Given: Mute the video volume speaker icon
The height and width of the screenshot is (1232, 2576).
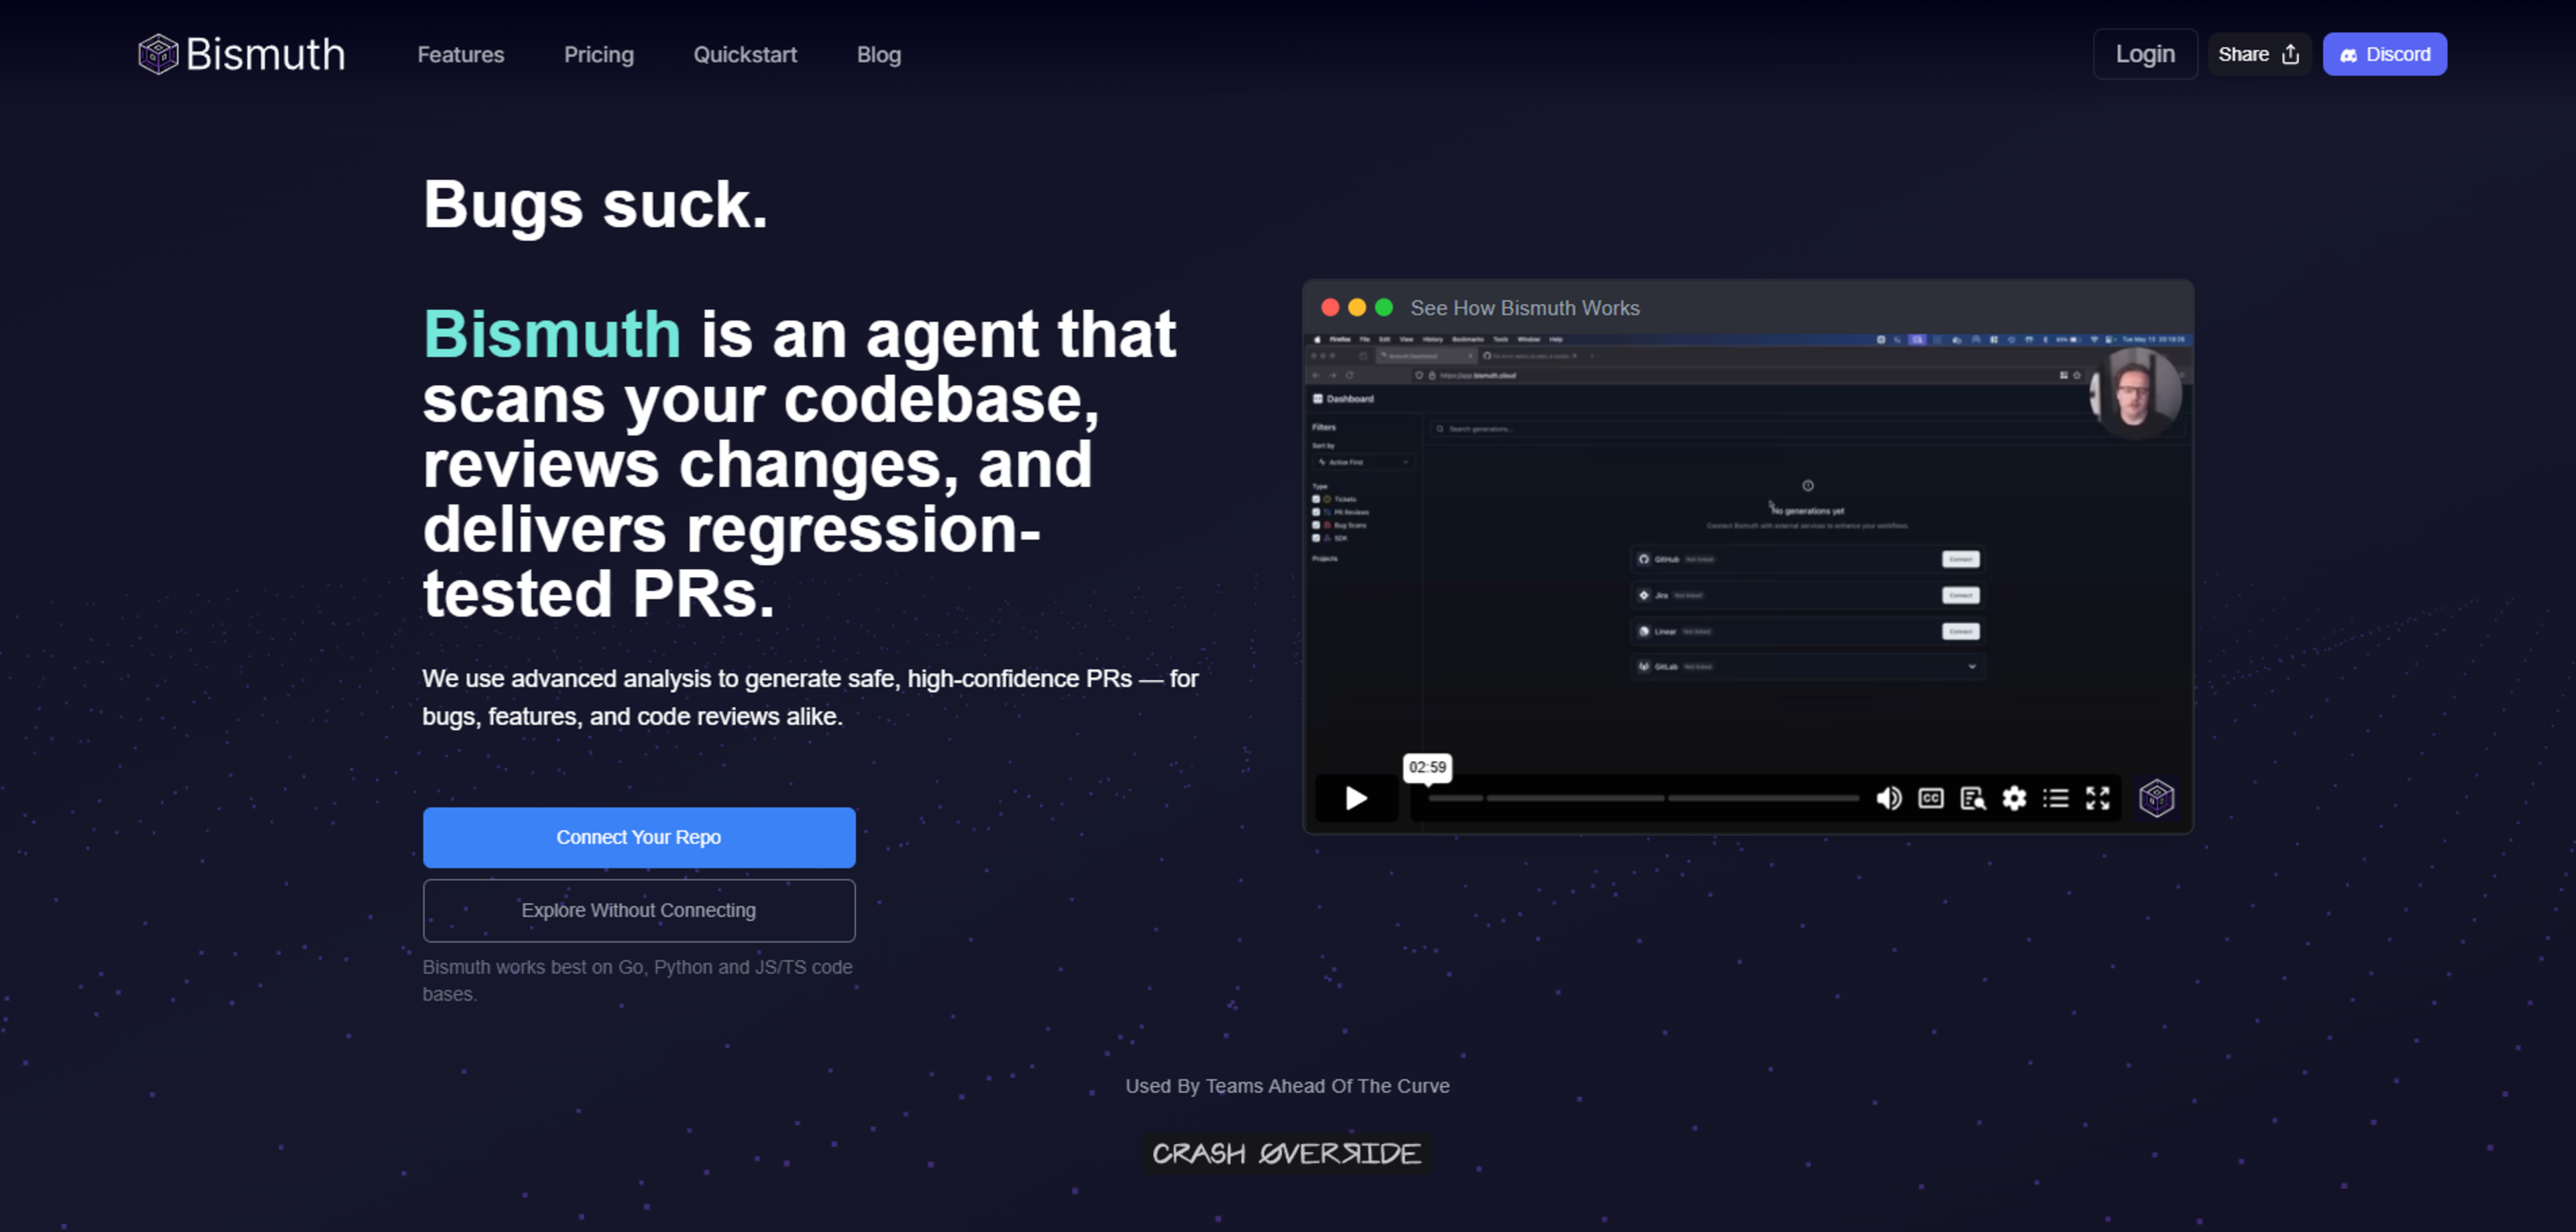Looking at the screenshot, I should click(x=1888, y=798).
